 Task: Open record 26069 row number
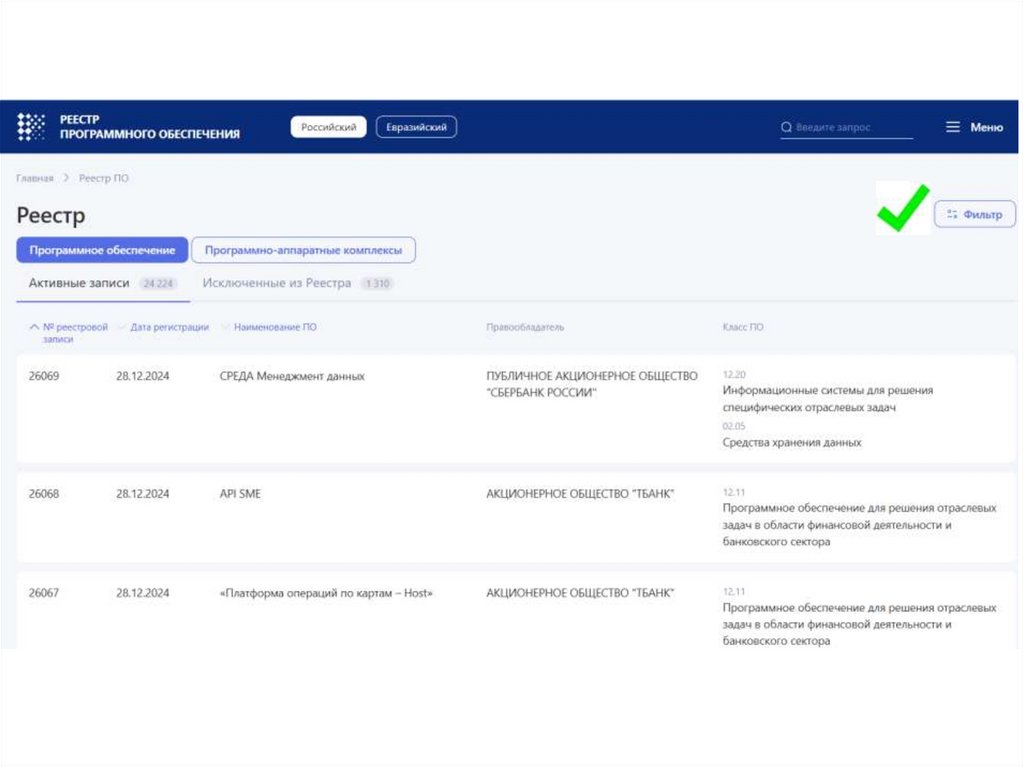point(44,376)
